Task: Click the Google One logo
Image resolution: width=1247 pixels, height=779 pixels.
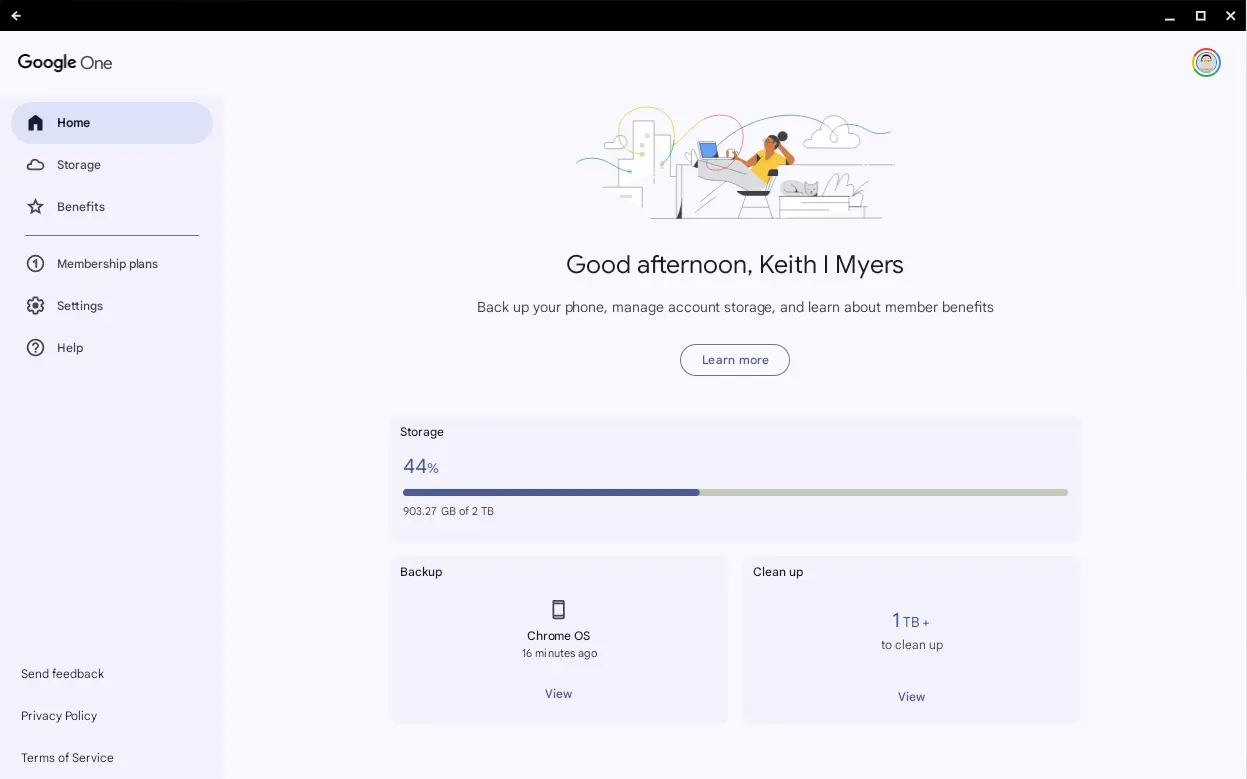Action: (65, 63)
